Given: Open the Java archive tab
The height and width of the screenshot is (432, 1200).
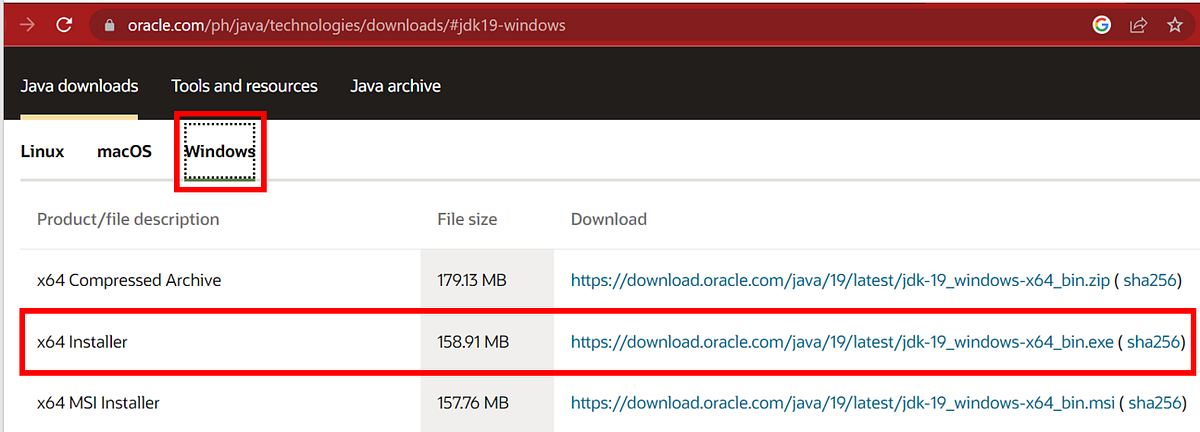Looking at the screenshot, I should (395, 86).
